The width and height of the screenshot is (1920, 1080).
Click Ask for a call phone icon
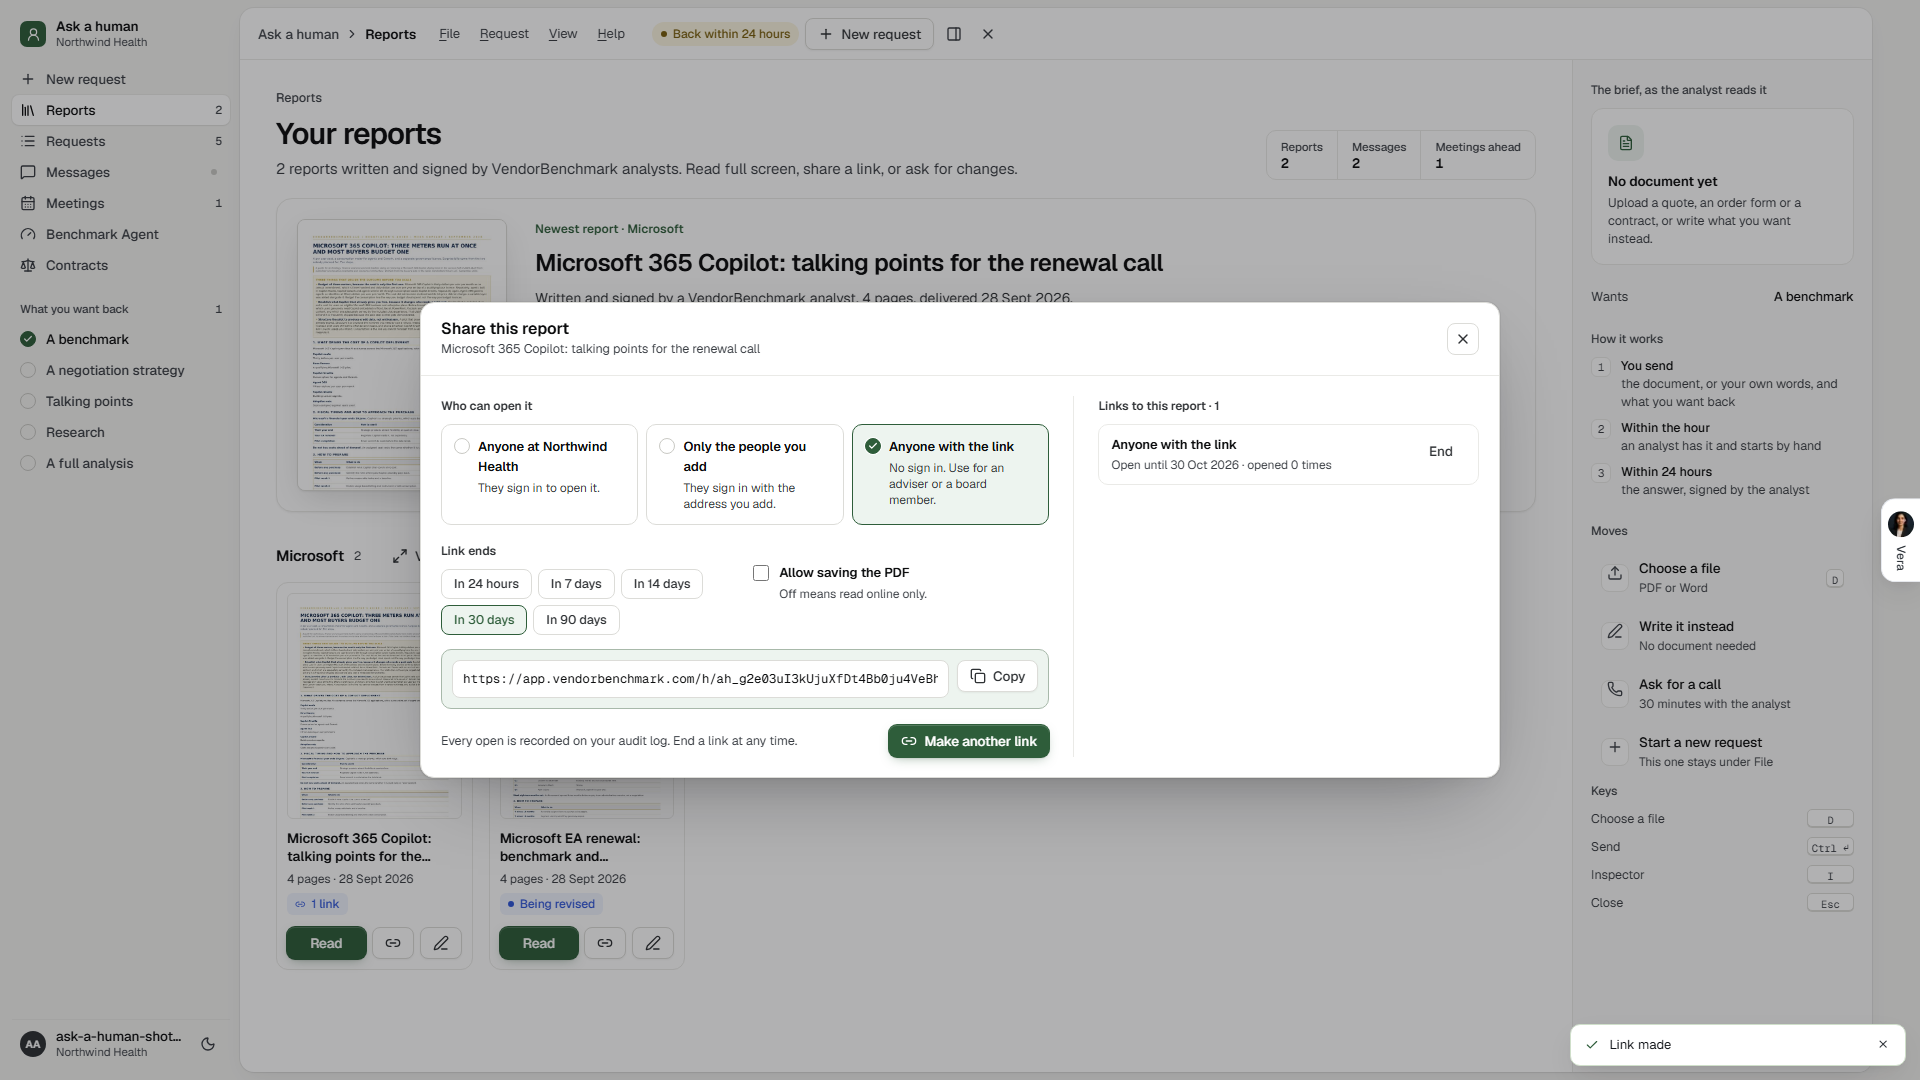(1615, 690)
